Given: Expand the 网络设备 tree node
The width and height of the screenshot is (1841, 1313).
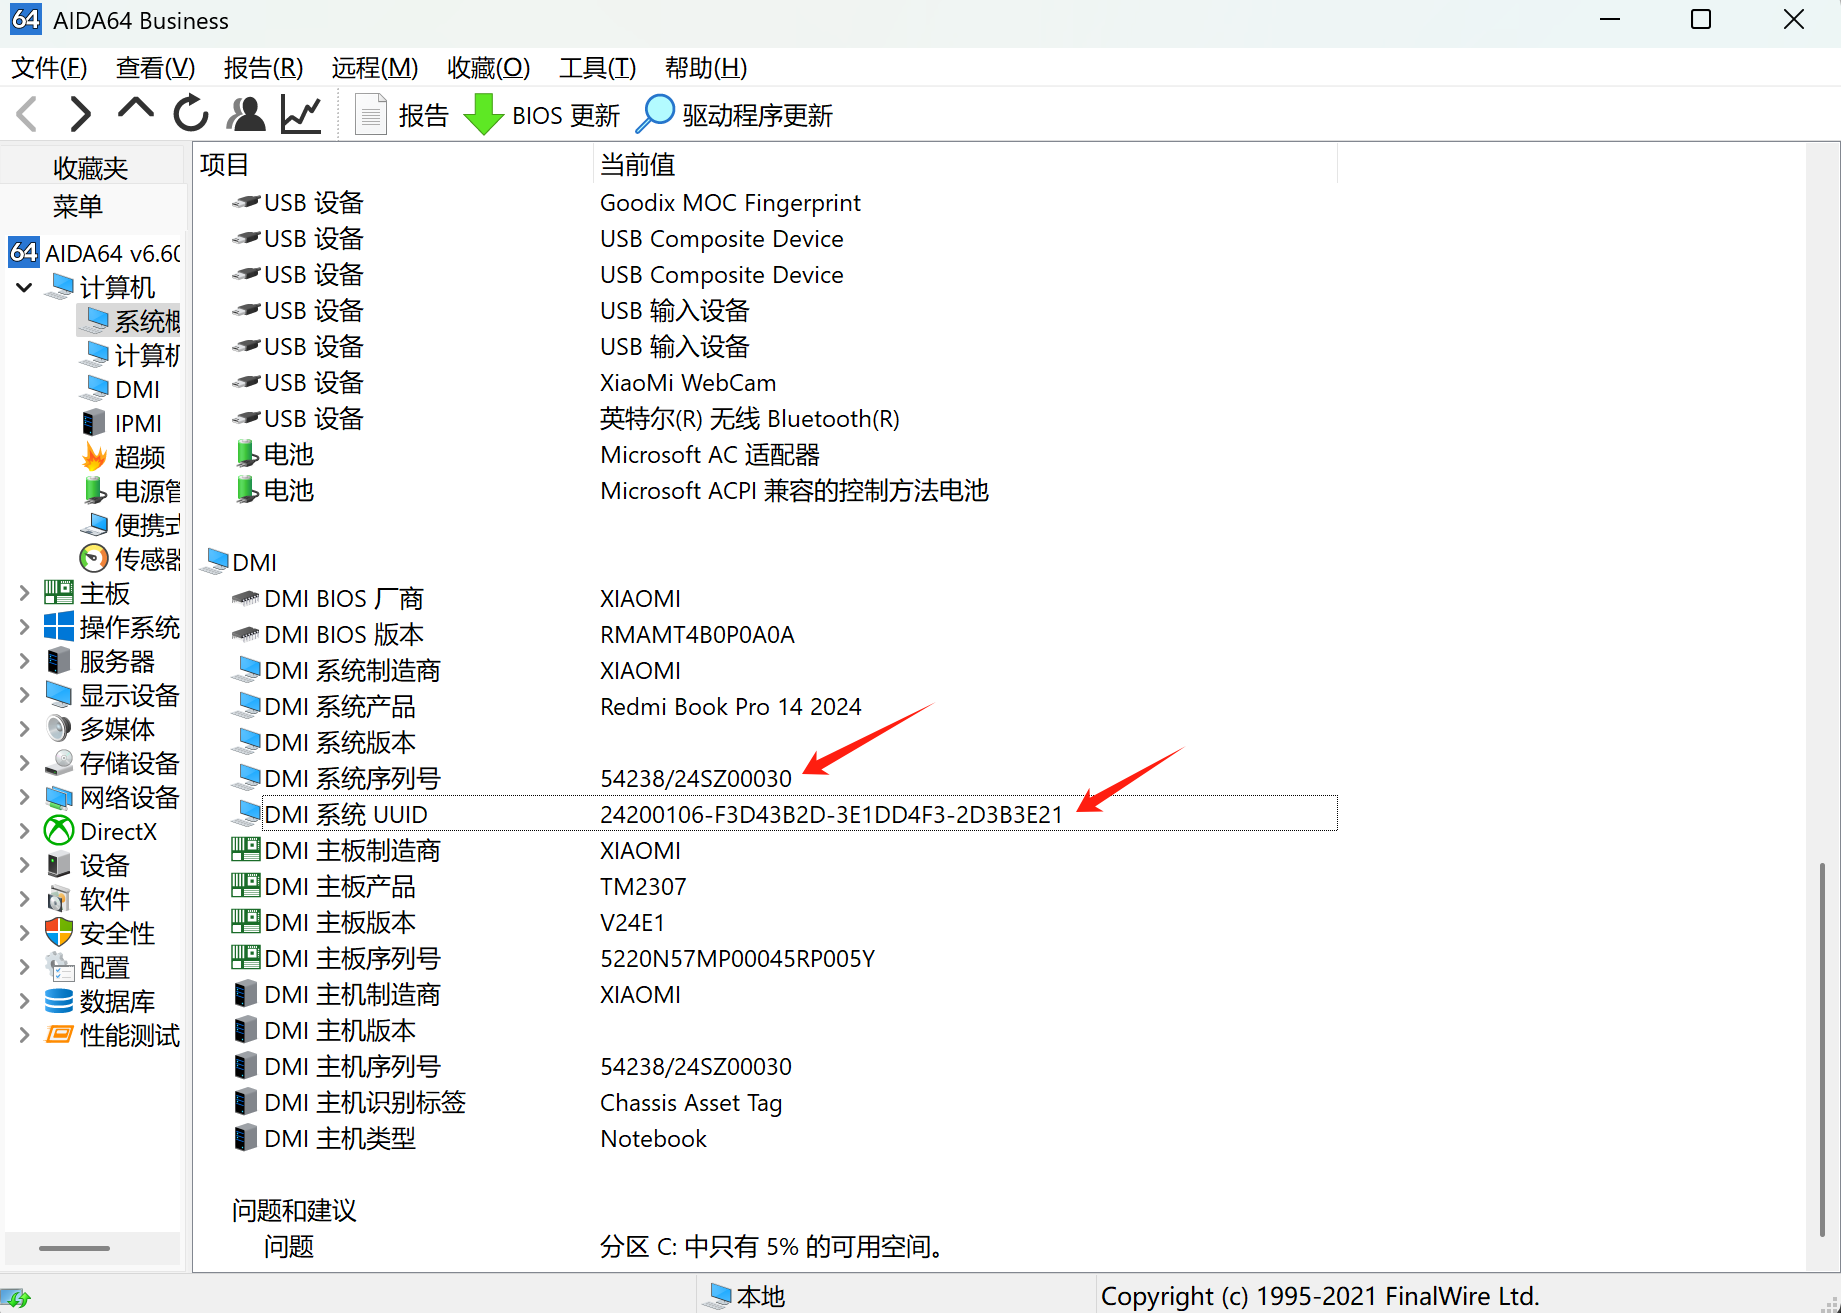Looking at the screenshot, I should pos(24,798).
